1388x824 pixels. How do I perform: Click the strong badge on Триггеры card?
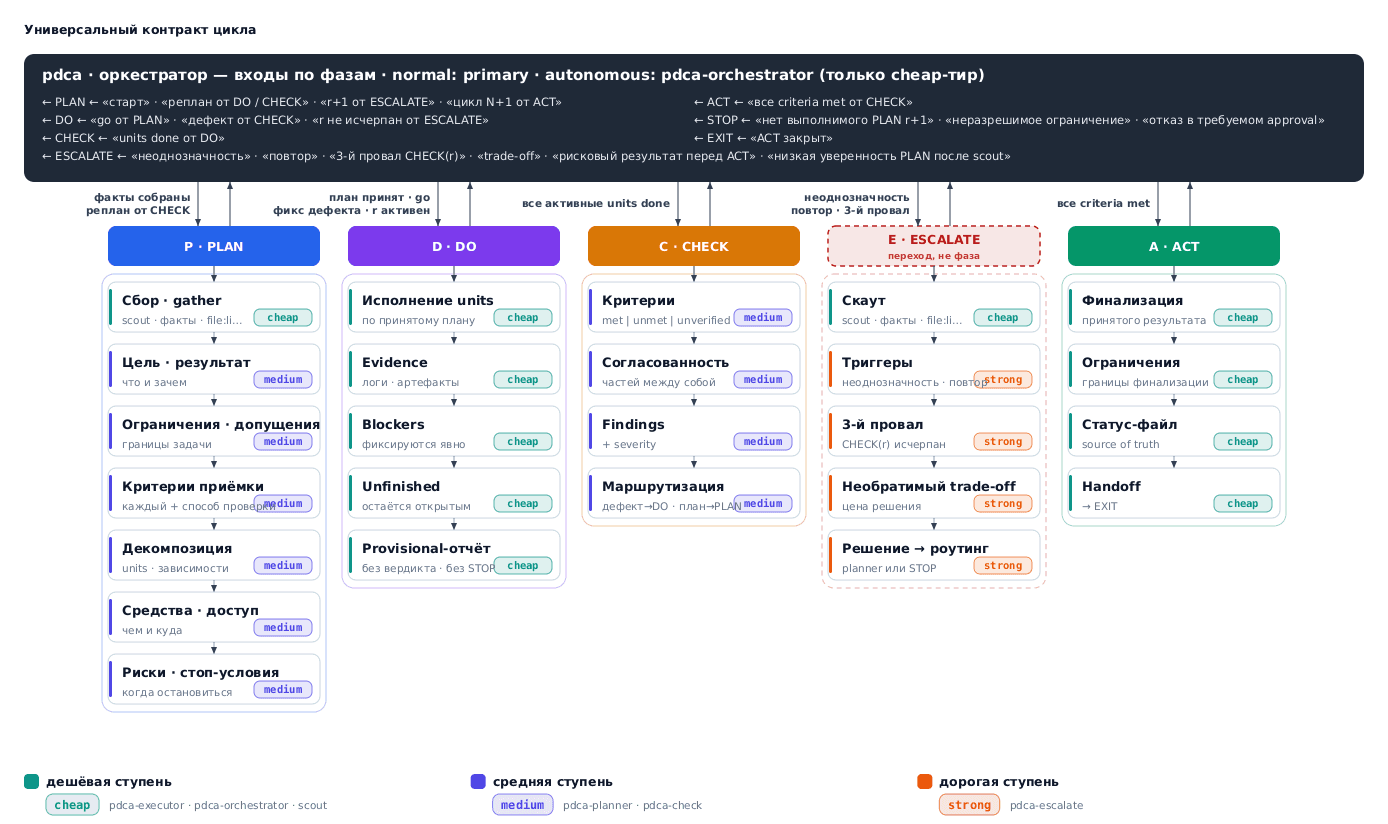(x=1003, y=379)
